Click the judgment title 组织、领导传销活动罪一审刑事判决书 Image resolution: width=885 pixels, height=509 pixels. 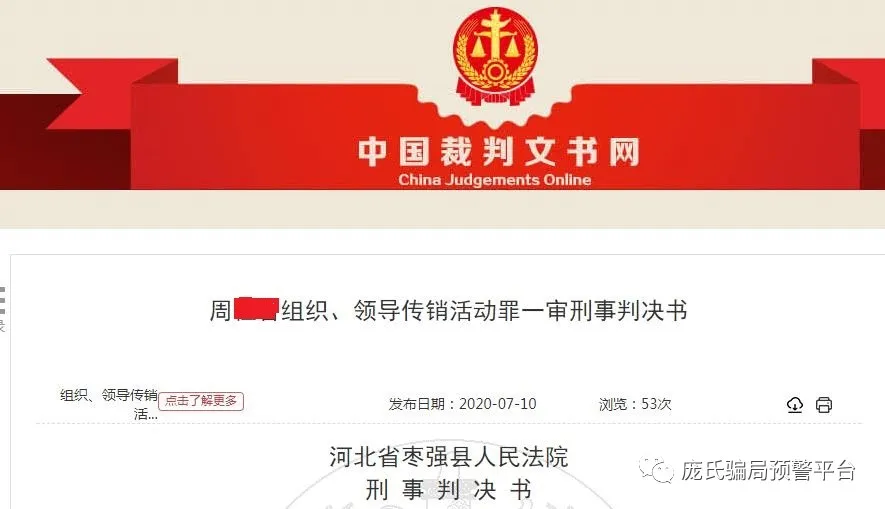(484, 310)
